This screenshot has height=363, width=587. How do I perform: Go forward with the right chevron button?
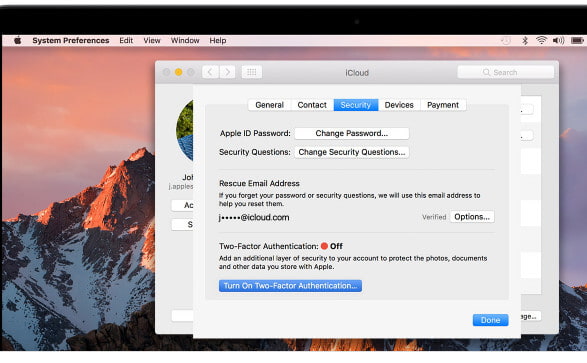(x=227, y=72)
